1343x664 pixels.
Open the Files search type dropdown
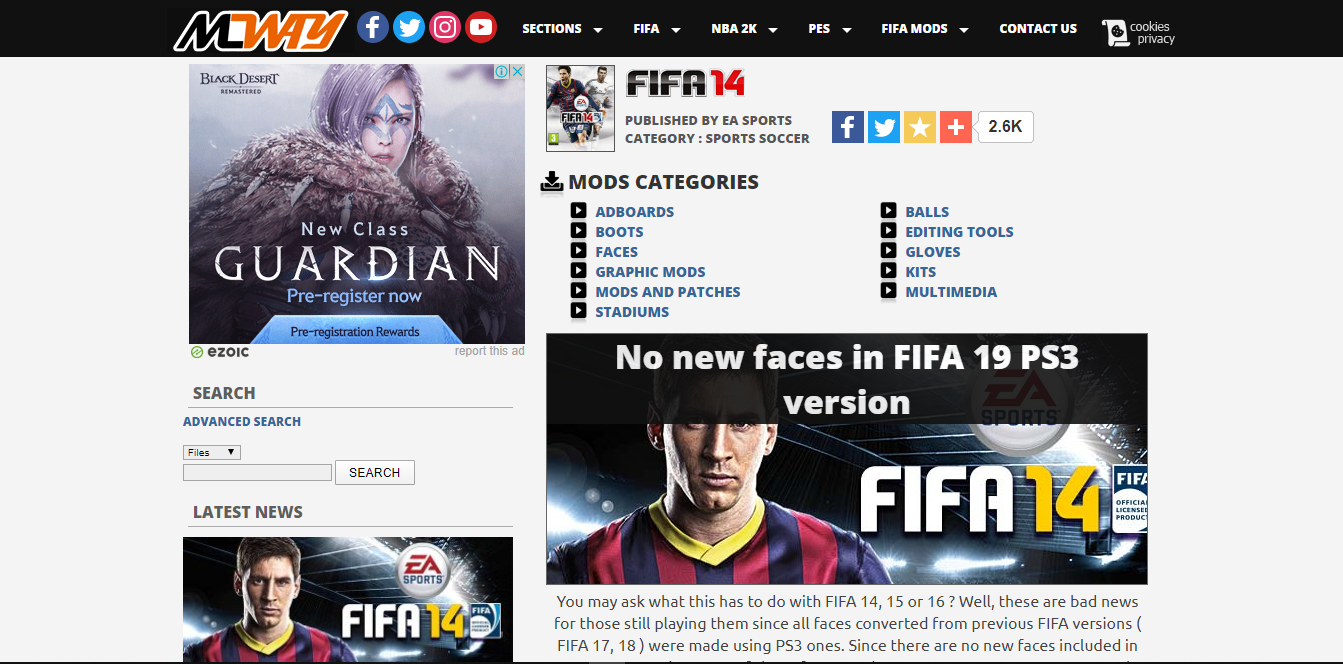tap(212, 452)
